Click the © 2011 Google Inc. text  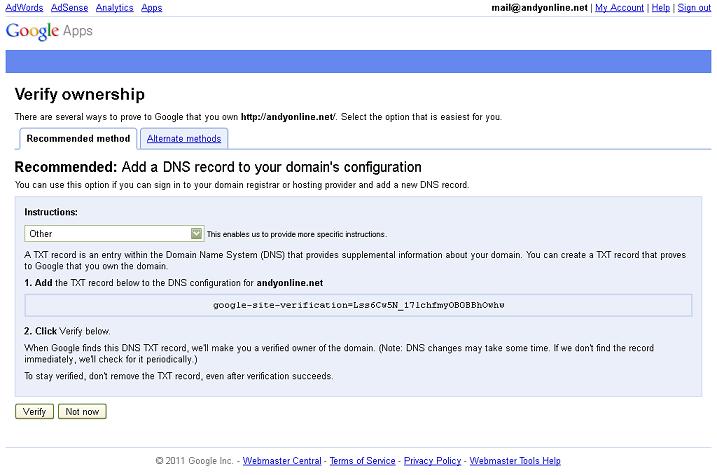[x=194, y=461]
